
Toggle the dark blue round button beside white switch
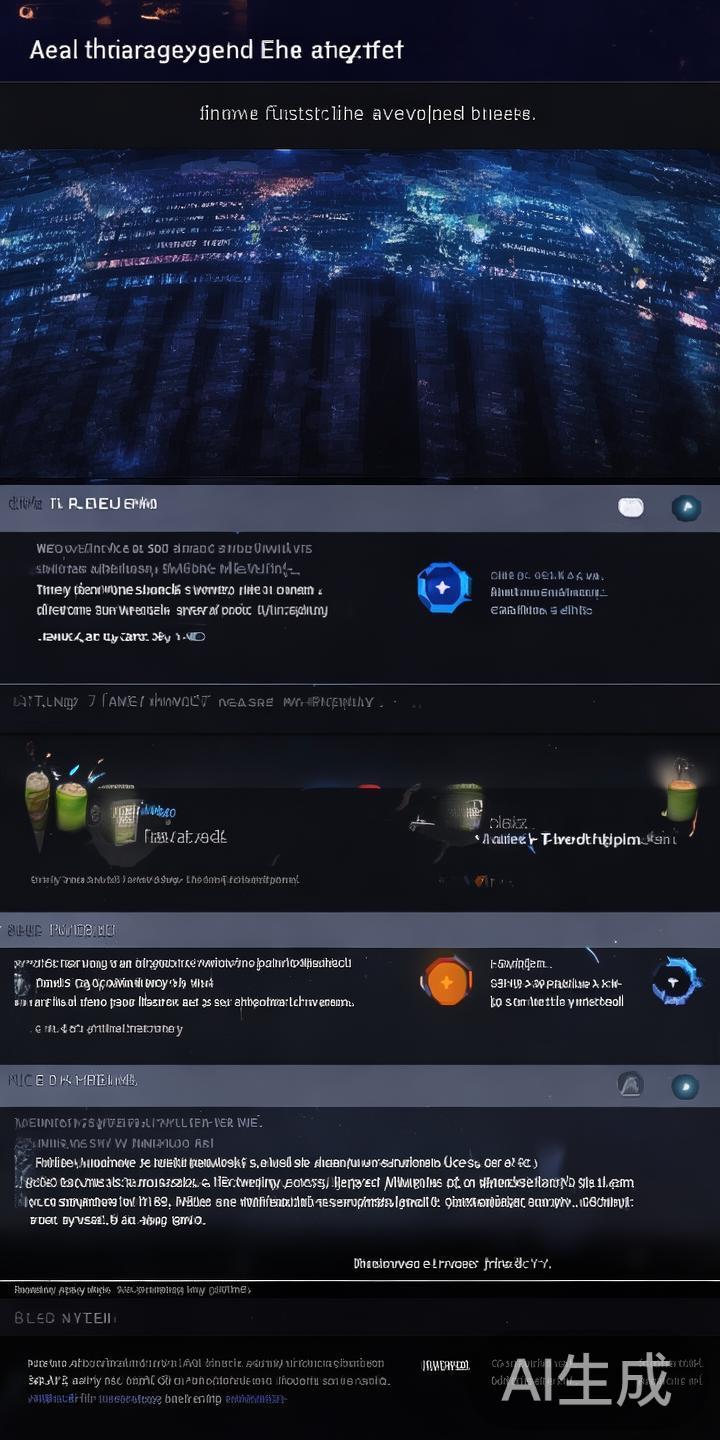(x=686, y=507)
